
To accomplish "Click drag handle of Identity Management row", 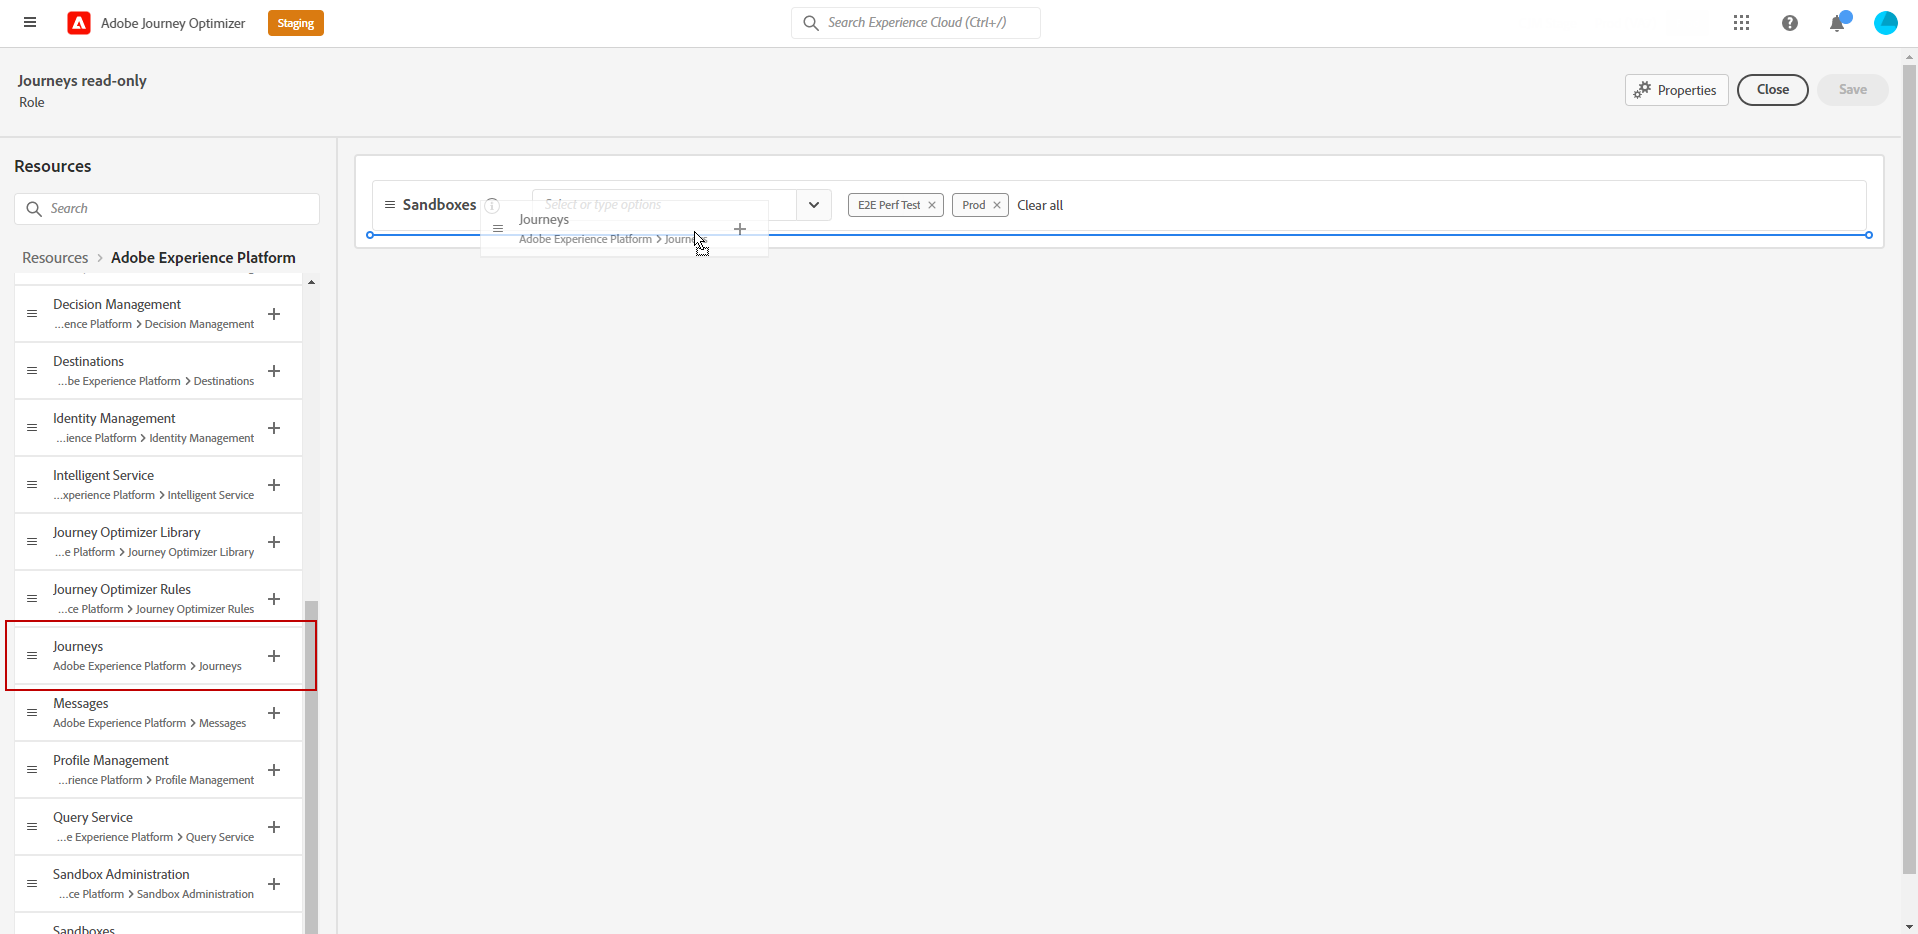I will coord(32,428).
